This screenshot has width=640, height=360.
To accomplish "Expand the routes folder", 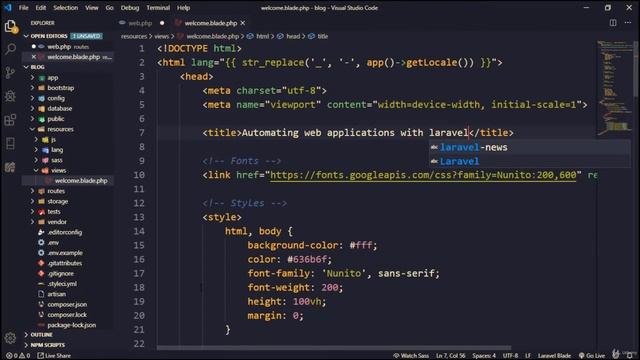I will (56, 191).
